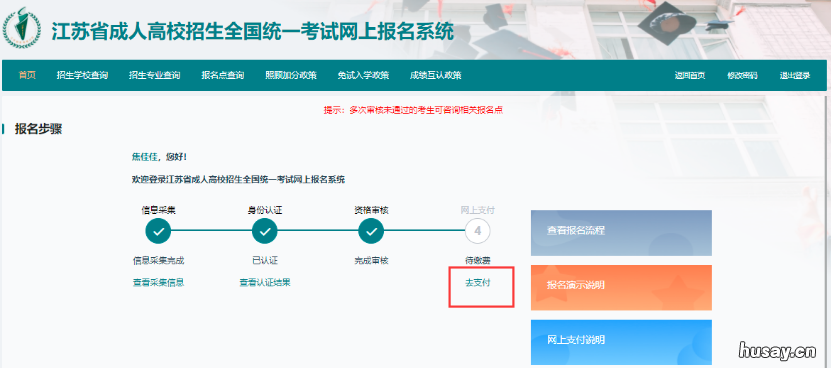Viewport: 831px width, 368px height.
Task: Click 修改密码 to change password
Action: click(x=742, y=75)
